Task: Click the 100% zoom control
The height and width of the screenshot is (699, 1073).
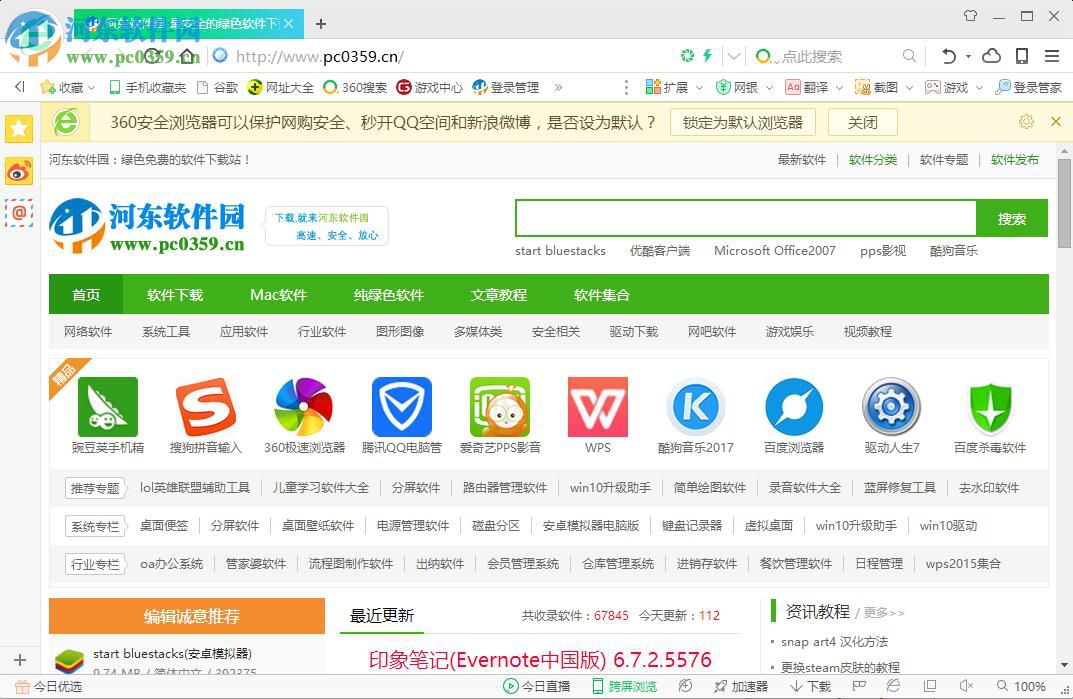Action: [1028, 687]
